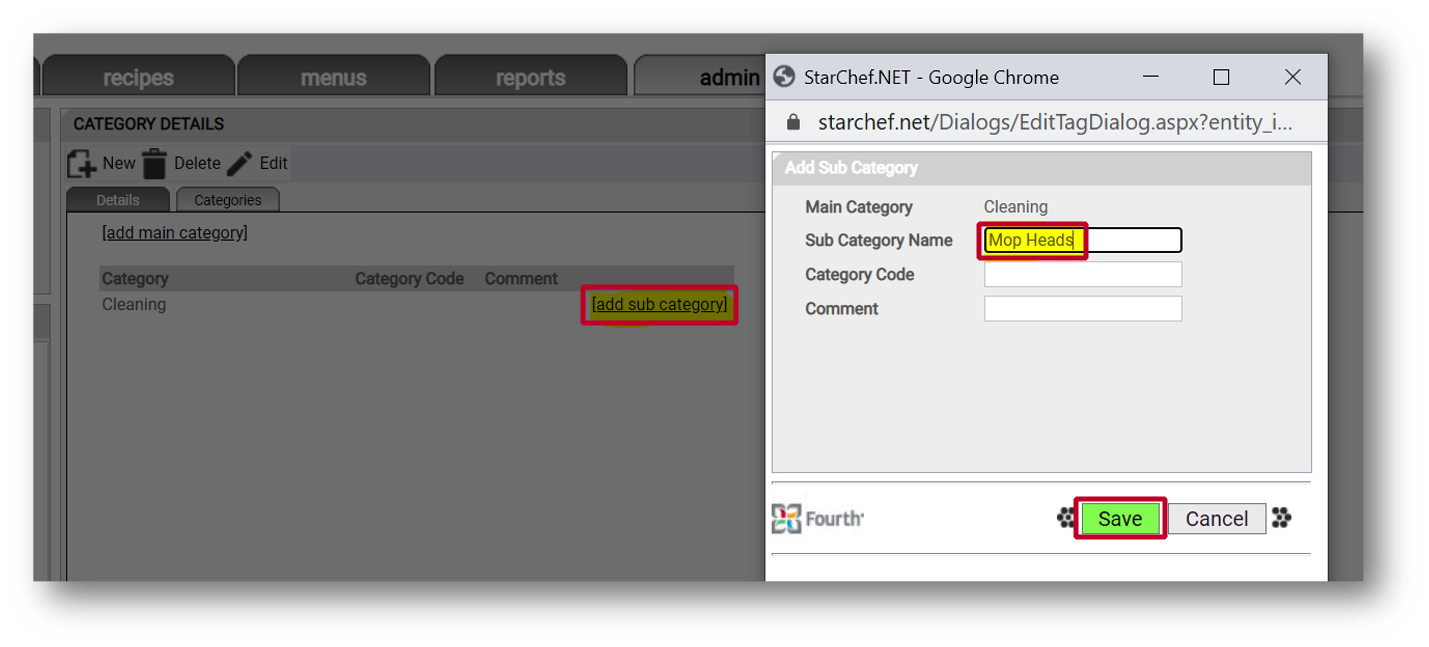This screenshot has height=647, width=1429.
Task: Save the new sub category
Action: pyautogui.click(x=1120, y=518)
